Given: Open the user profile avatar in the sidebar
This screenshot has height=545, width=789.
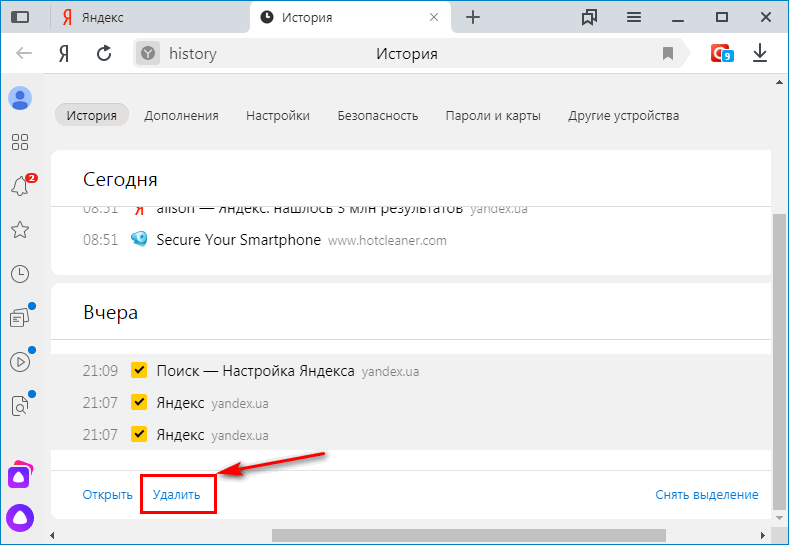Looking at the screenshot, I should click(x=20, y=98).
